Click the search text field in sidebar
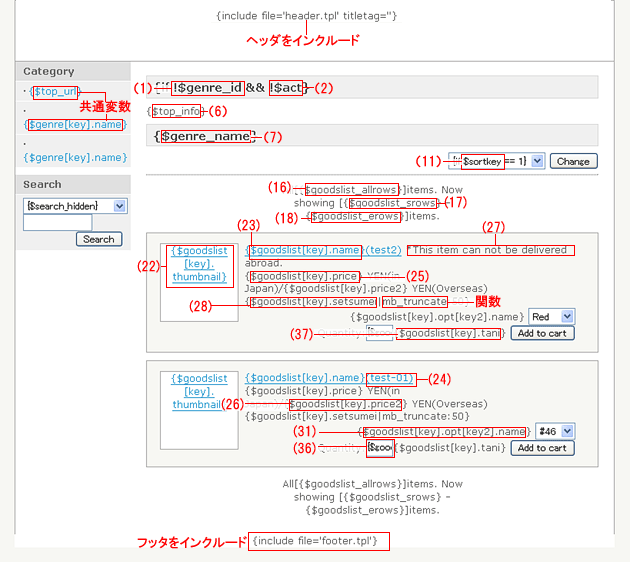630x562 pixels. (57, 222)
